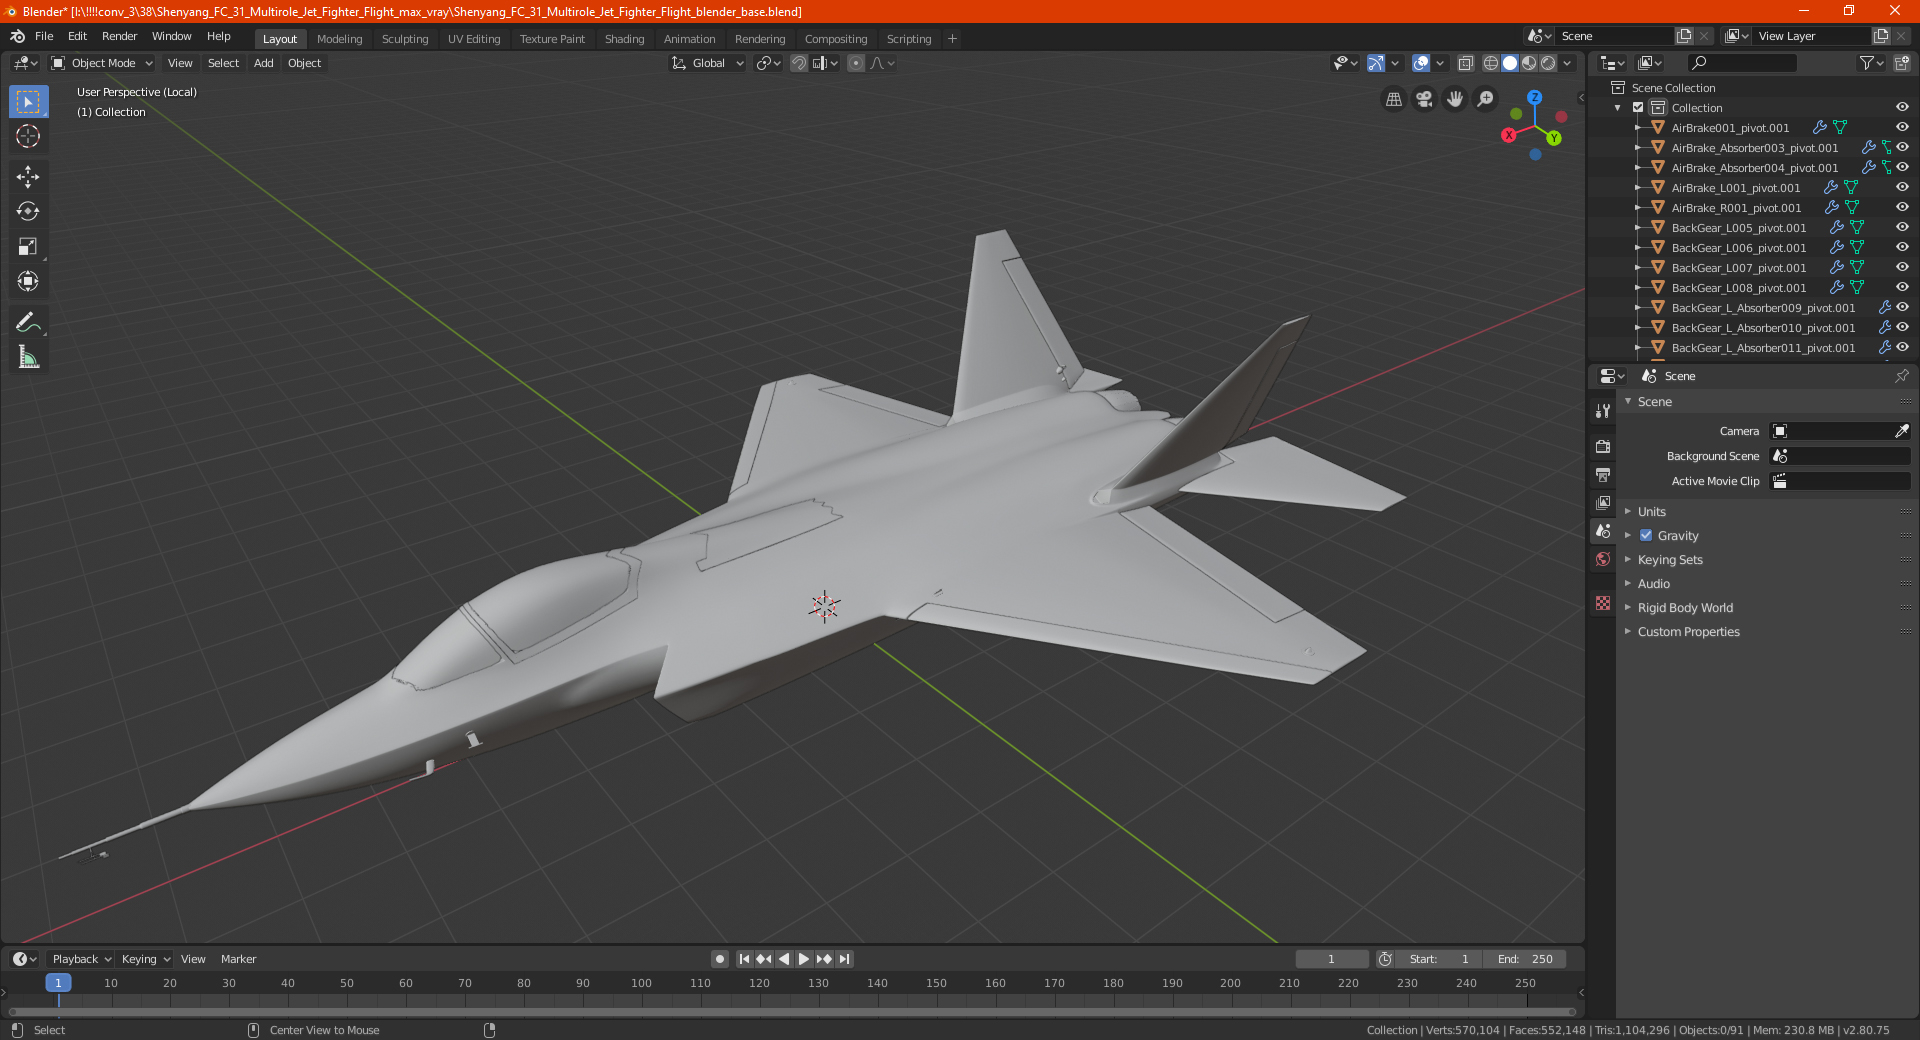The width and height of the screenshot is (1920, 1040).
Task: Select the Transform tool
Action: click(28, 281)
